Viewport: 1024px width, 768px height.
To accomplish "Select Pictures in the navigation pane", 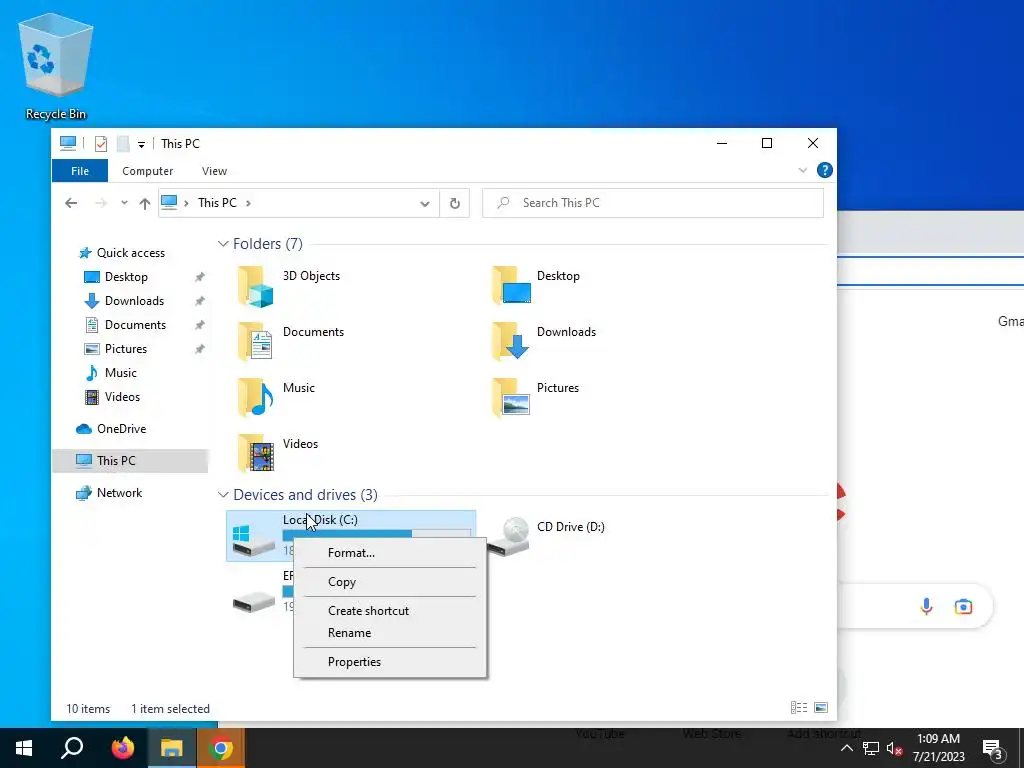I will point(125,349).
